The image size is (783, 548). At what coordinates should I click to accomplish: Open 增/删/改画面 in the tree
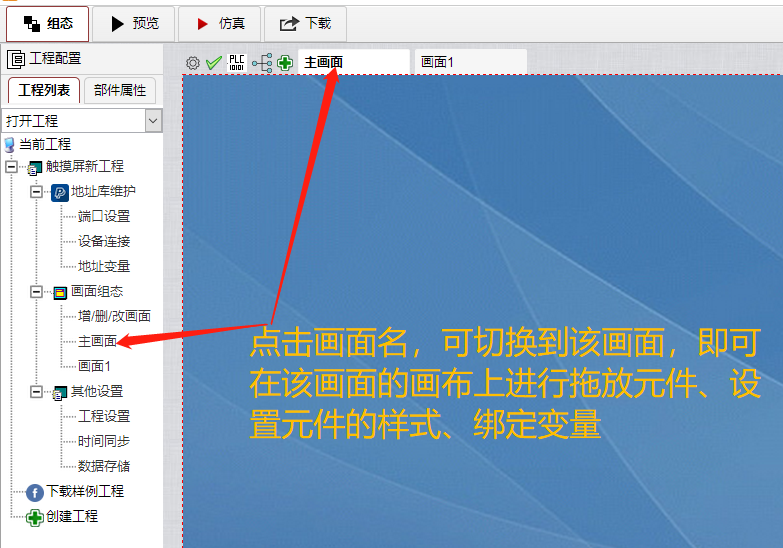pyautogui.click(x=114, y=316)
